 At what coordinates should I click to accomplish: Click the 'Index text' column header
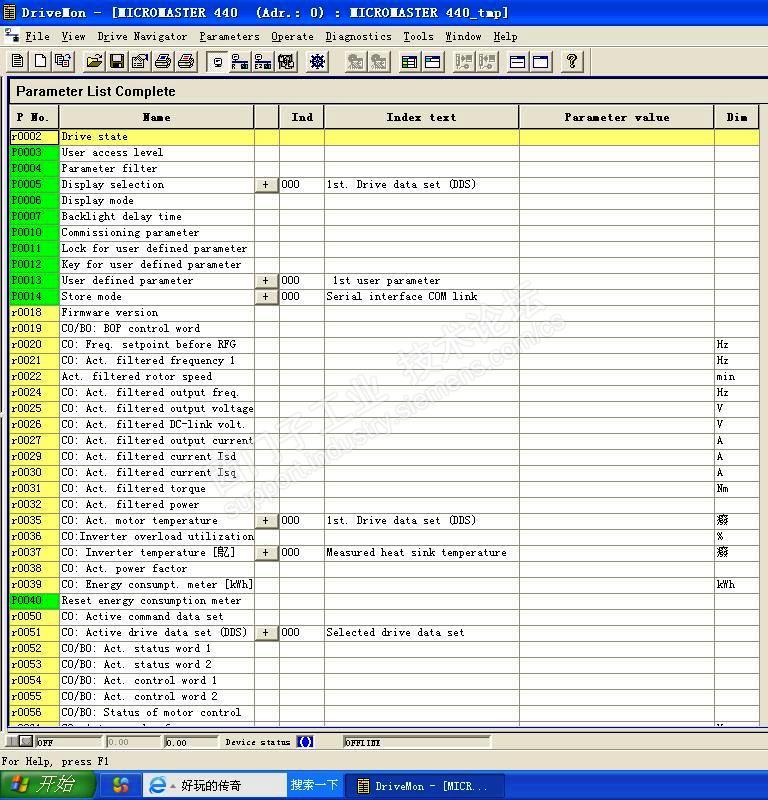point(422,117)
